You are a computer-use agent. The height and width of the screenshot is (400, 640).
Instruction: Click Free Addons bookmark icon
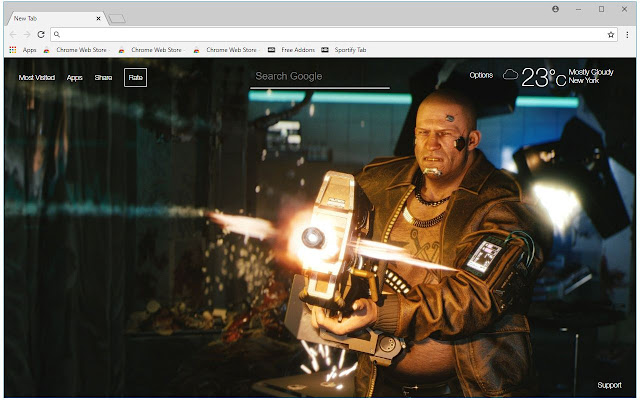271,50
